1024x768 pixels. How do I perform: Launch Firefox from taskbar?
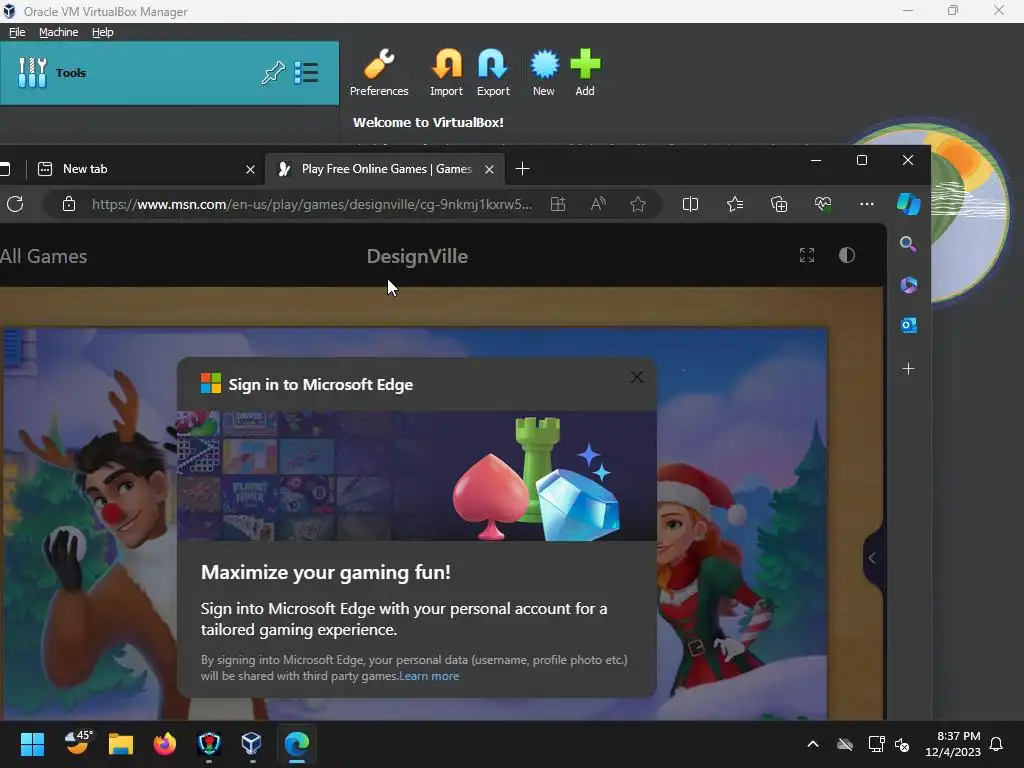click(x=165, y=744)
